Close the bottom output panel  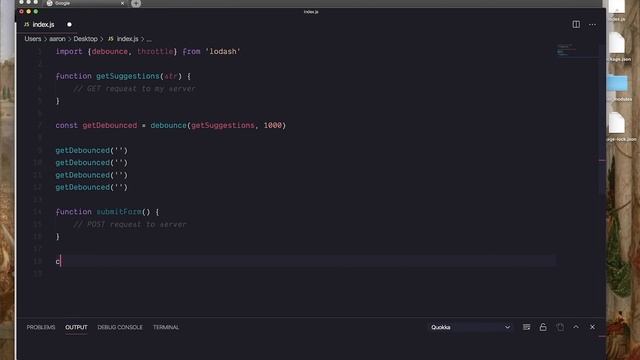(x=592, y=327)
